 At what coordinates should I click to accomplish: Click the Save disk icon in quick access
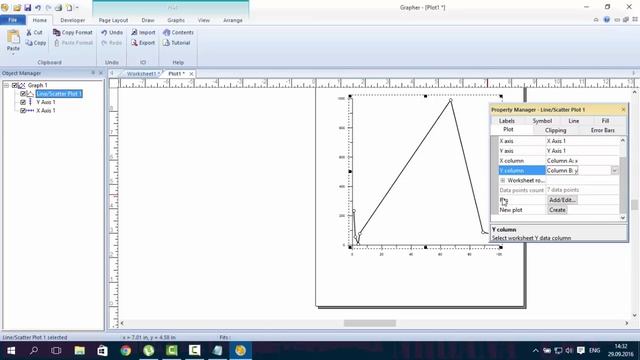coord(27,7)
